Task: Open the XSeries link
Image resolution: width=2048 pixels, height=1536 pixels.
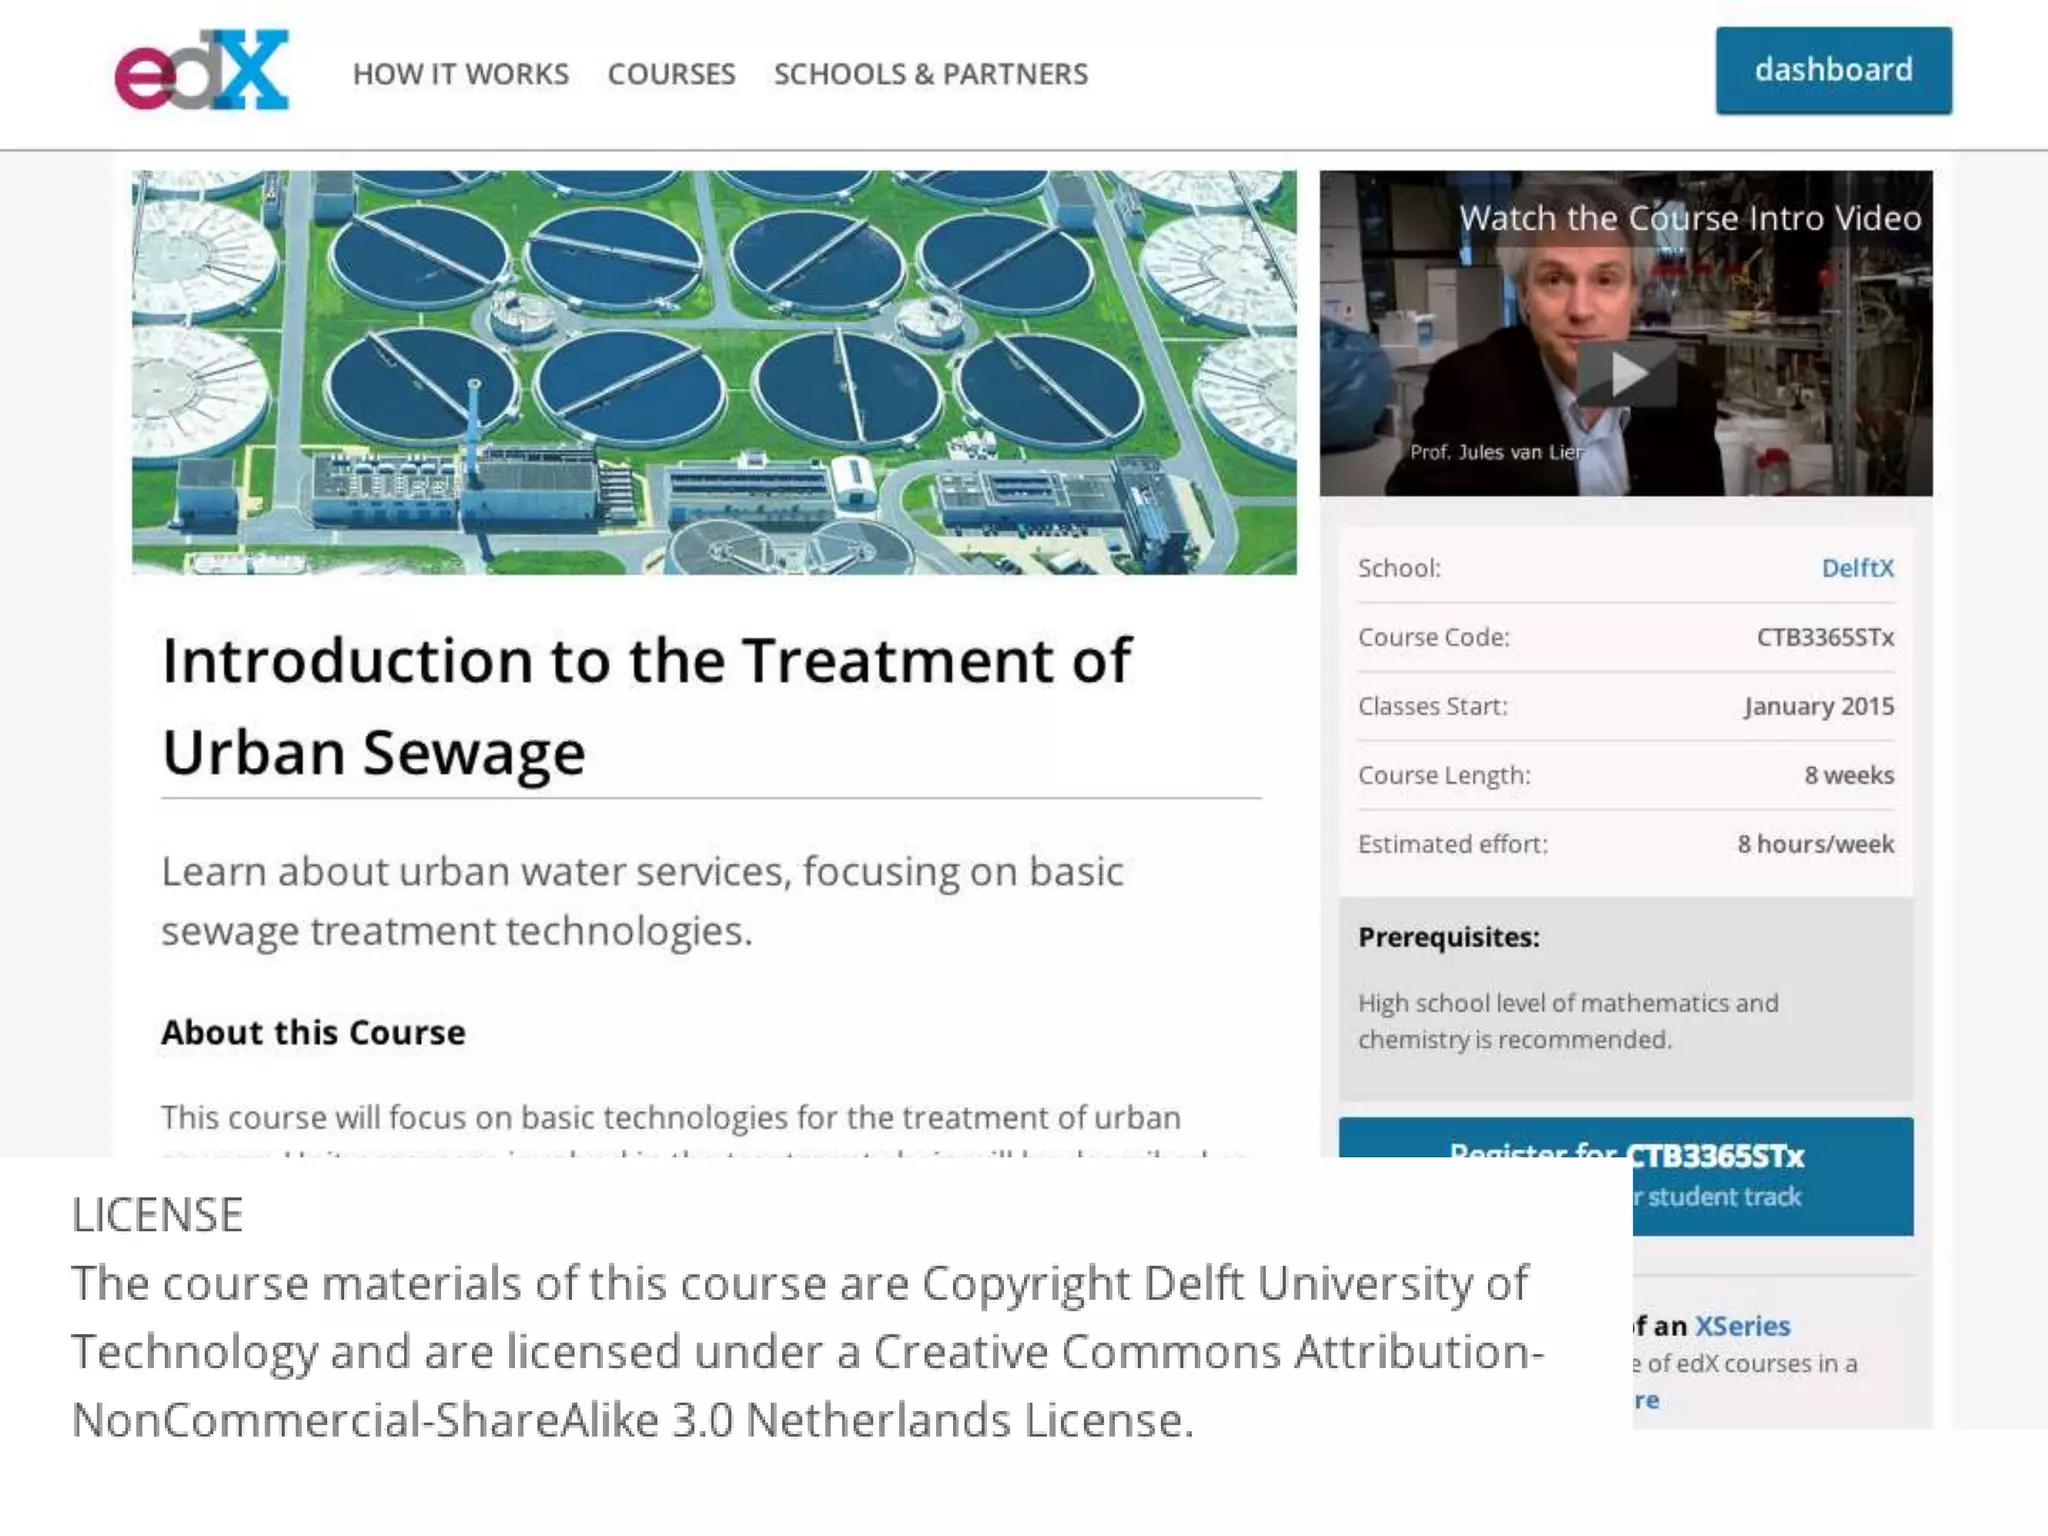Action: (x=1742, y=1326)
